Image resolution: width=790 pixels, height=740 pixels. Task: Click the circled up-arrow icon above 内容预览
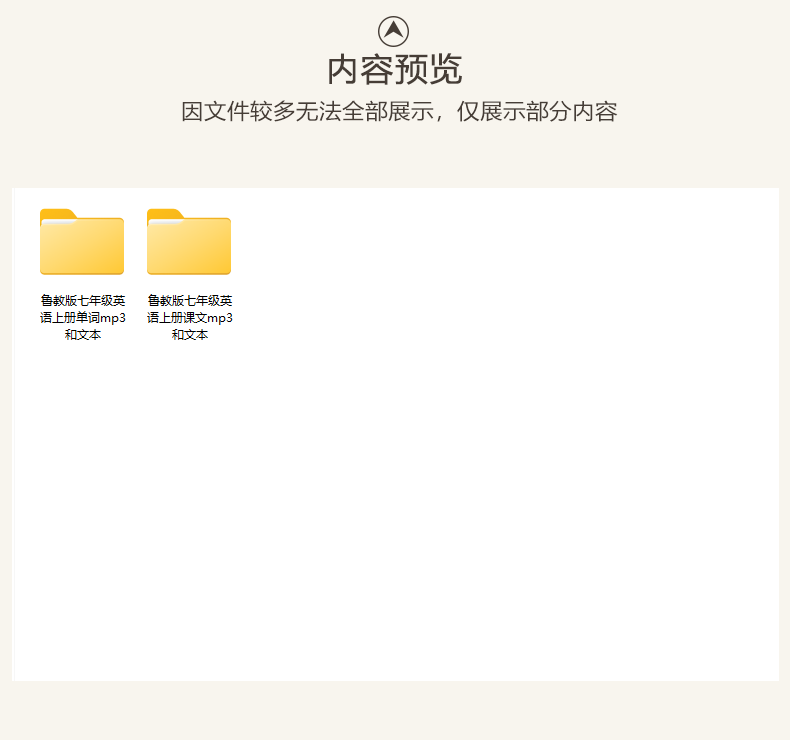393,31
